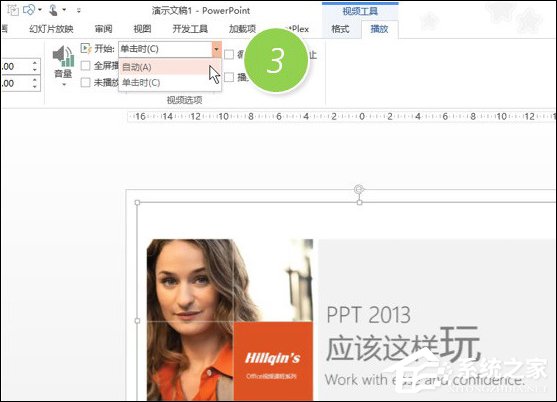Viewport: 557px width, 402px height.
Task: Toggle the rewind checkbox below the loop checkbox
Action: (229, 77)
